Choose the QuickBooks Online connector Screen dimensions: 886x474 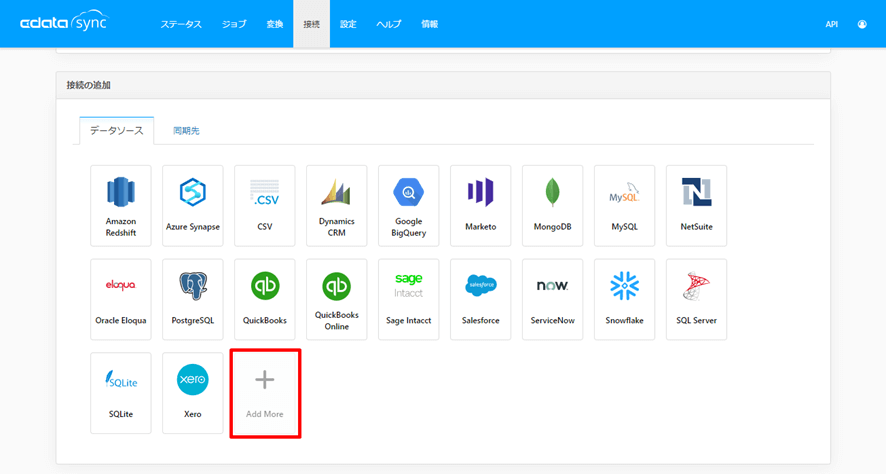[x=337, y=299]
